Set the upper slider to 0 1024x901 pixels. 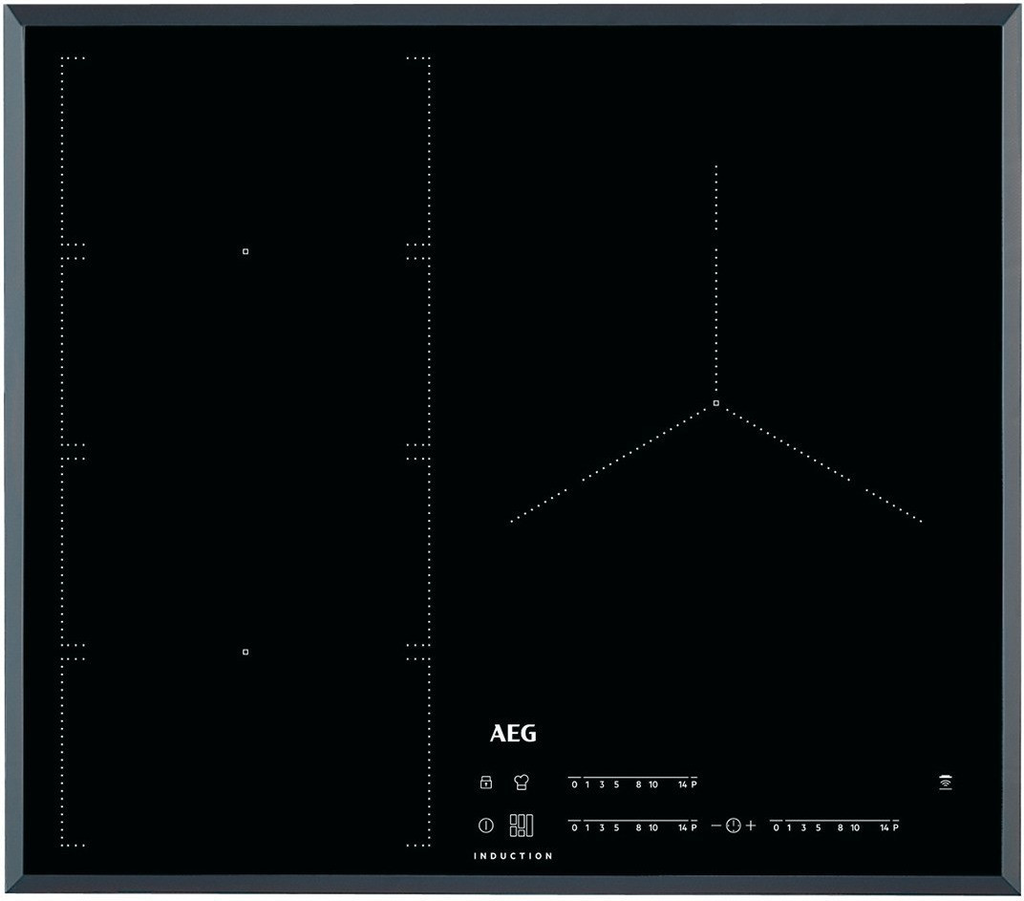[575, 785]
